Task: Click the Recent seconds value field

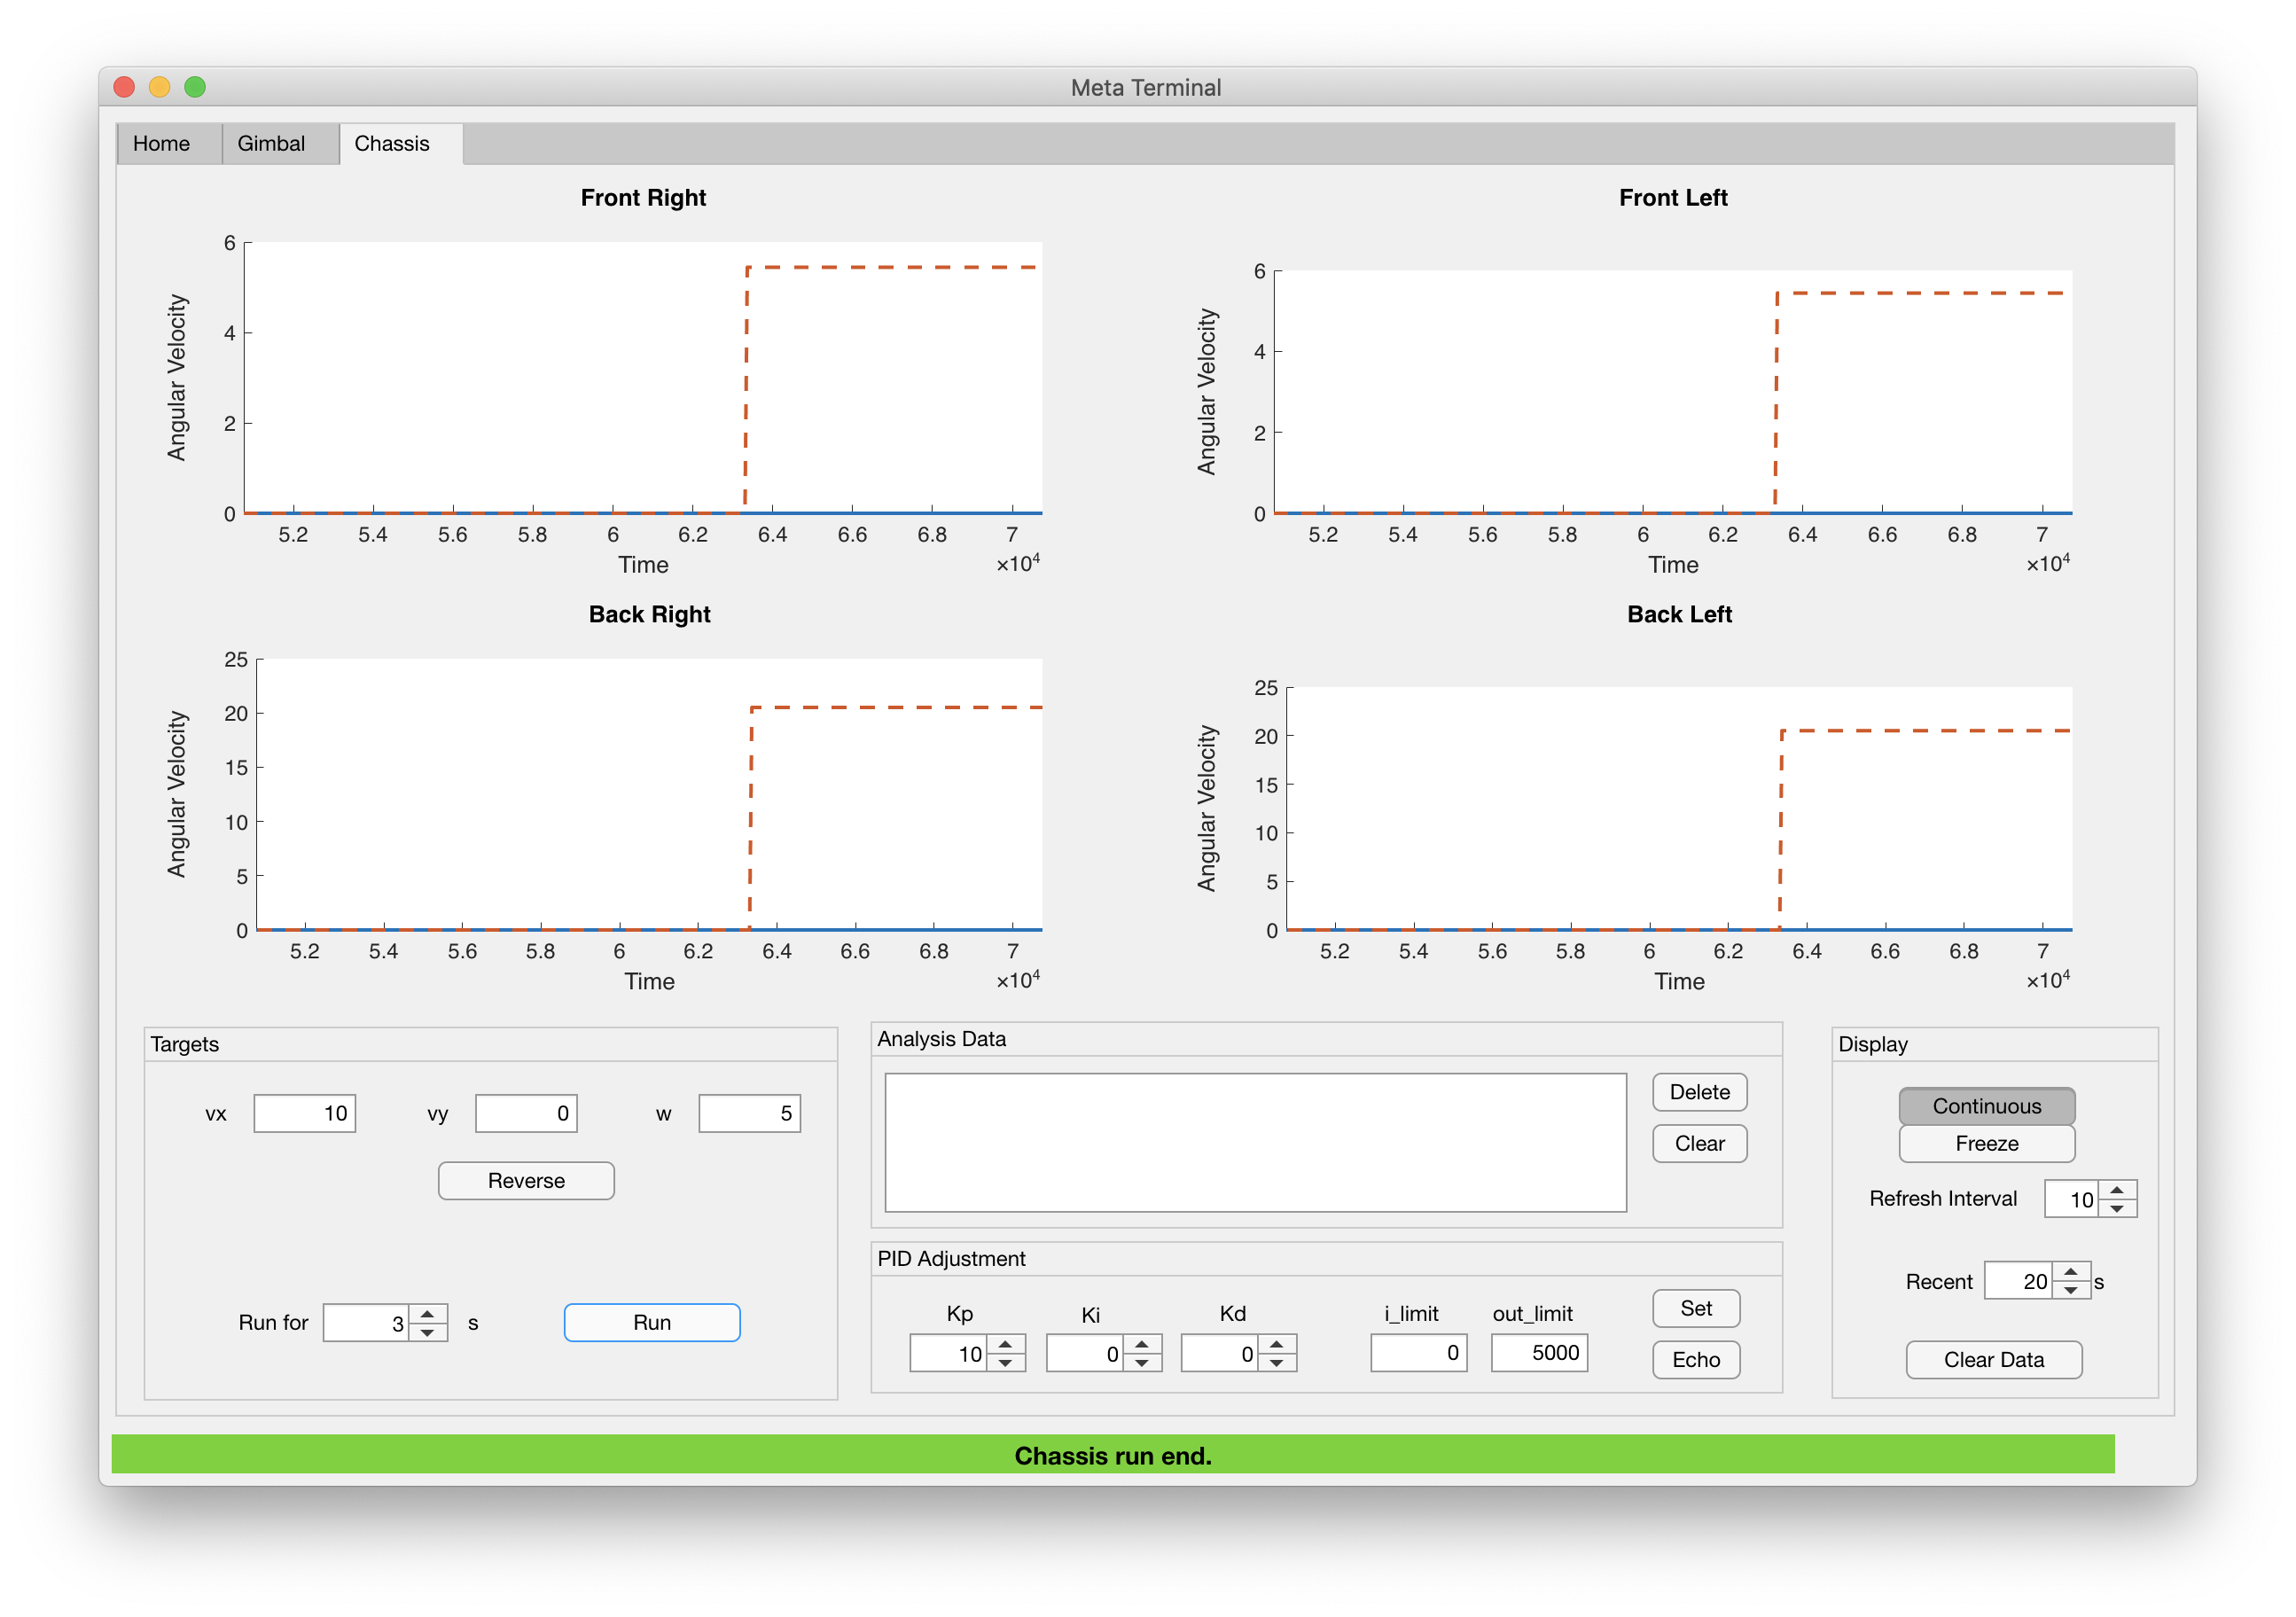Action: pyautogui.click(x=2018, y=1281)
